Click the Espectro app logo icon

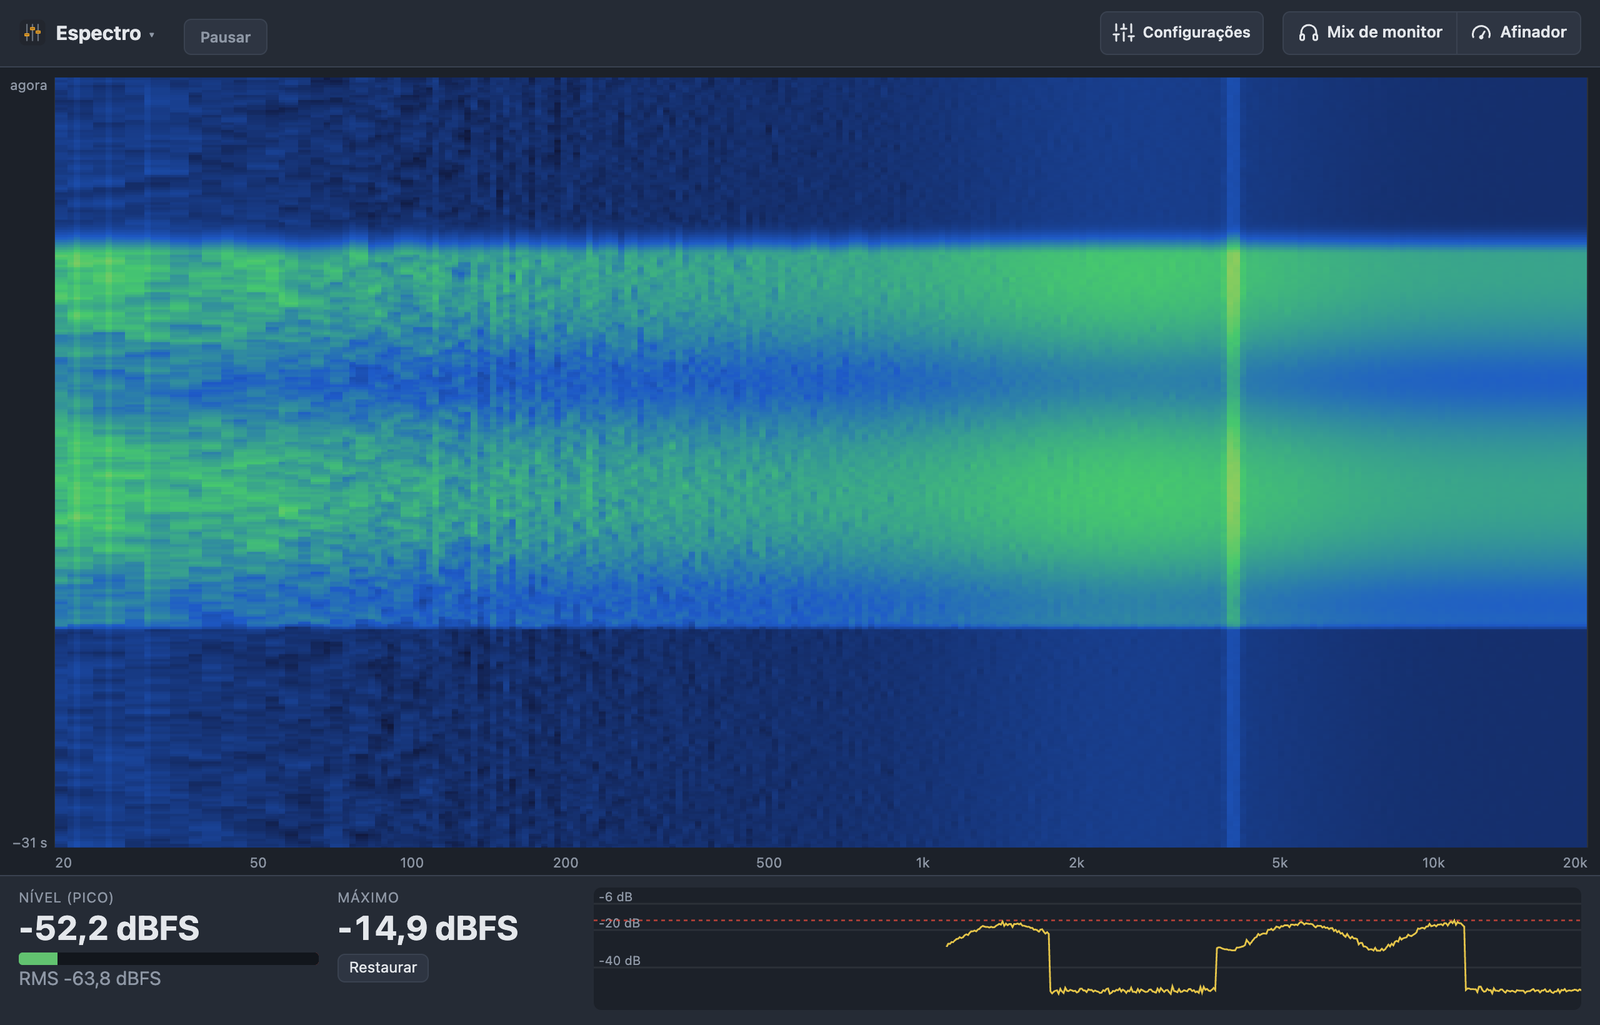(33, 33)
